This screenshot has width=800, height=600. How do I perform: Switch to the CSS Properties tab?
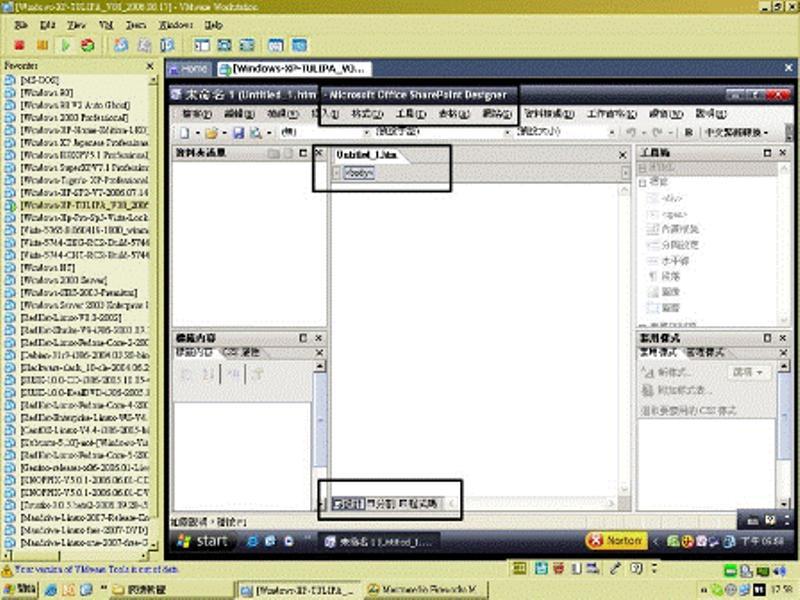(241, 353)
